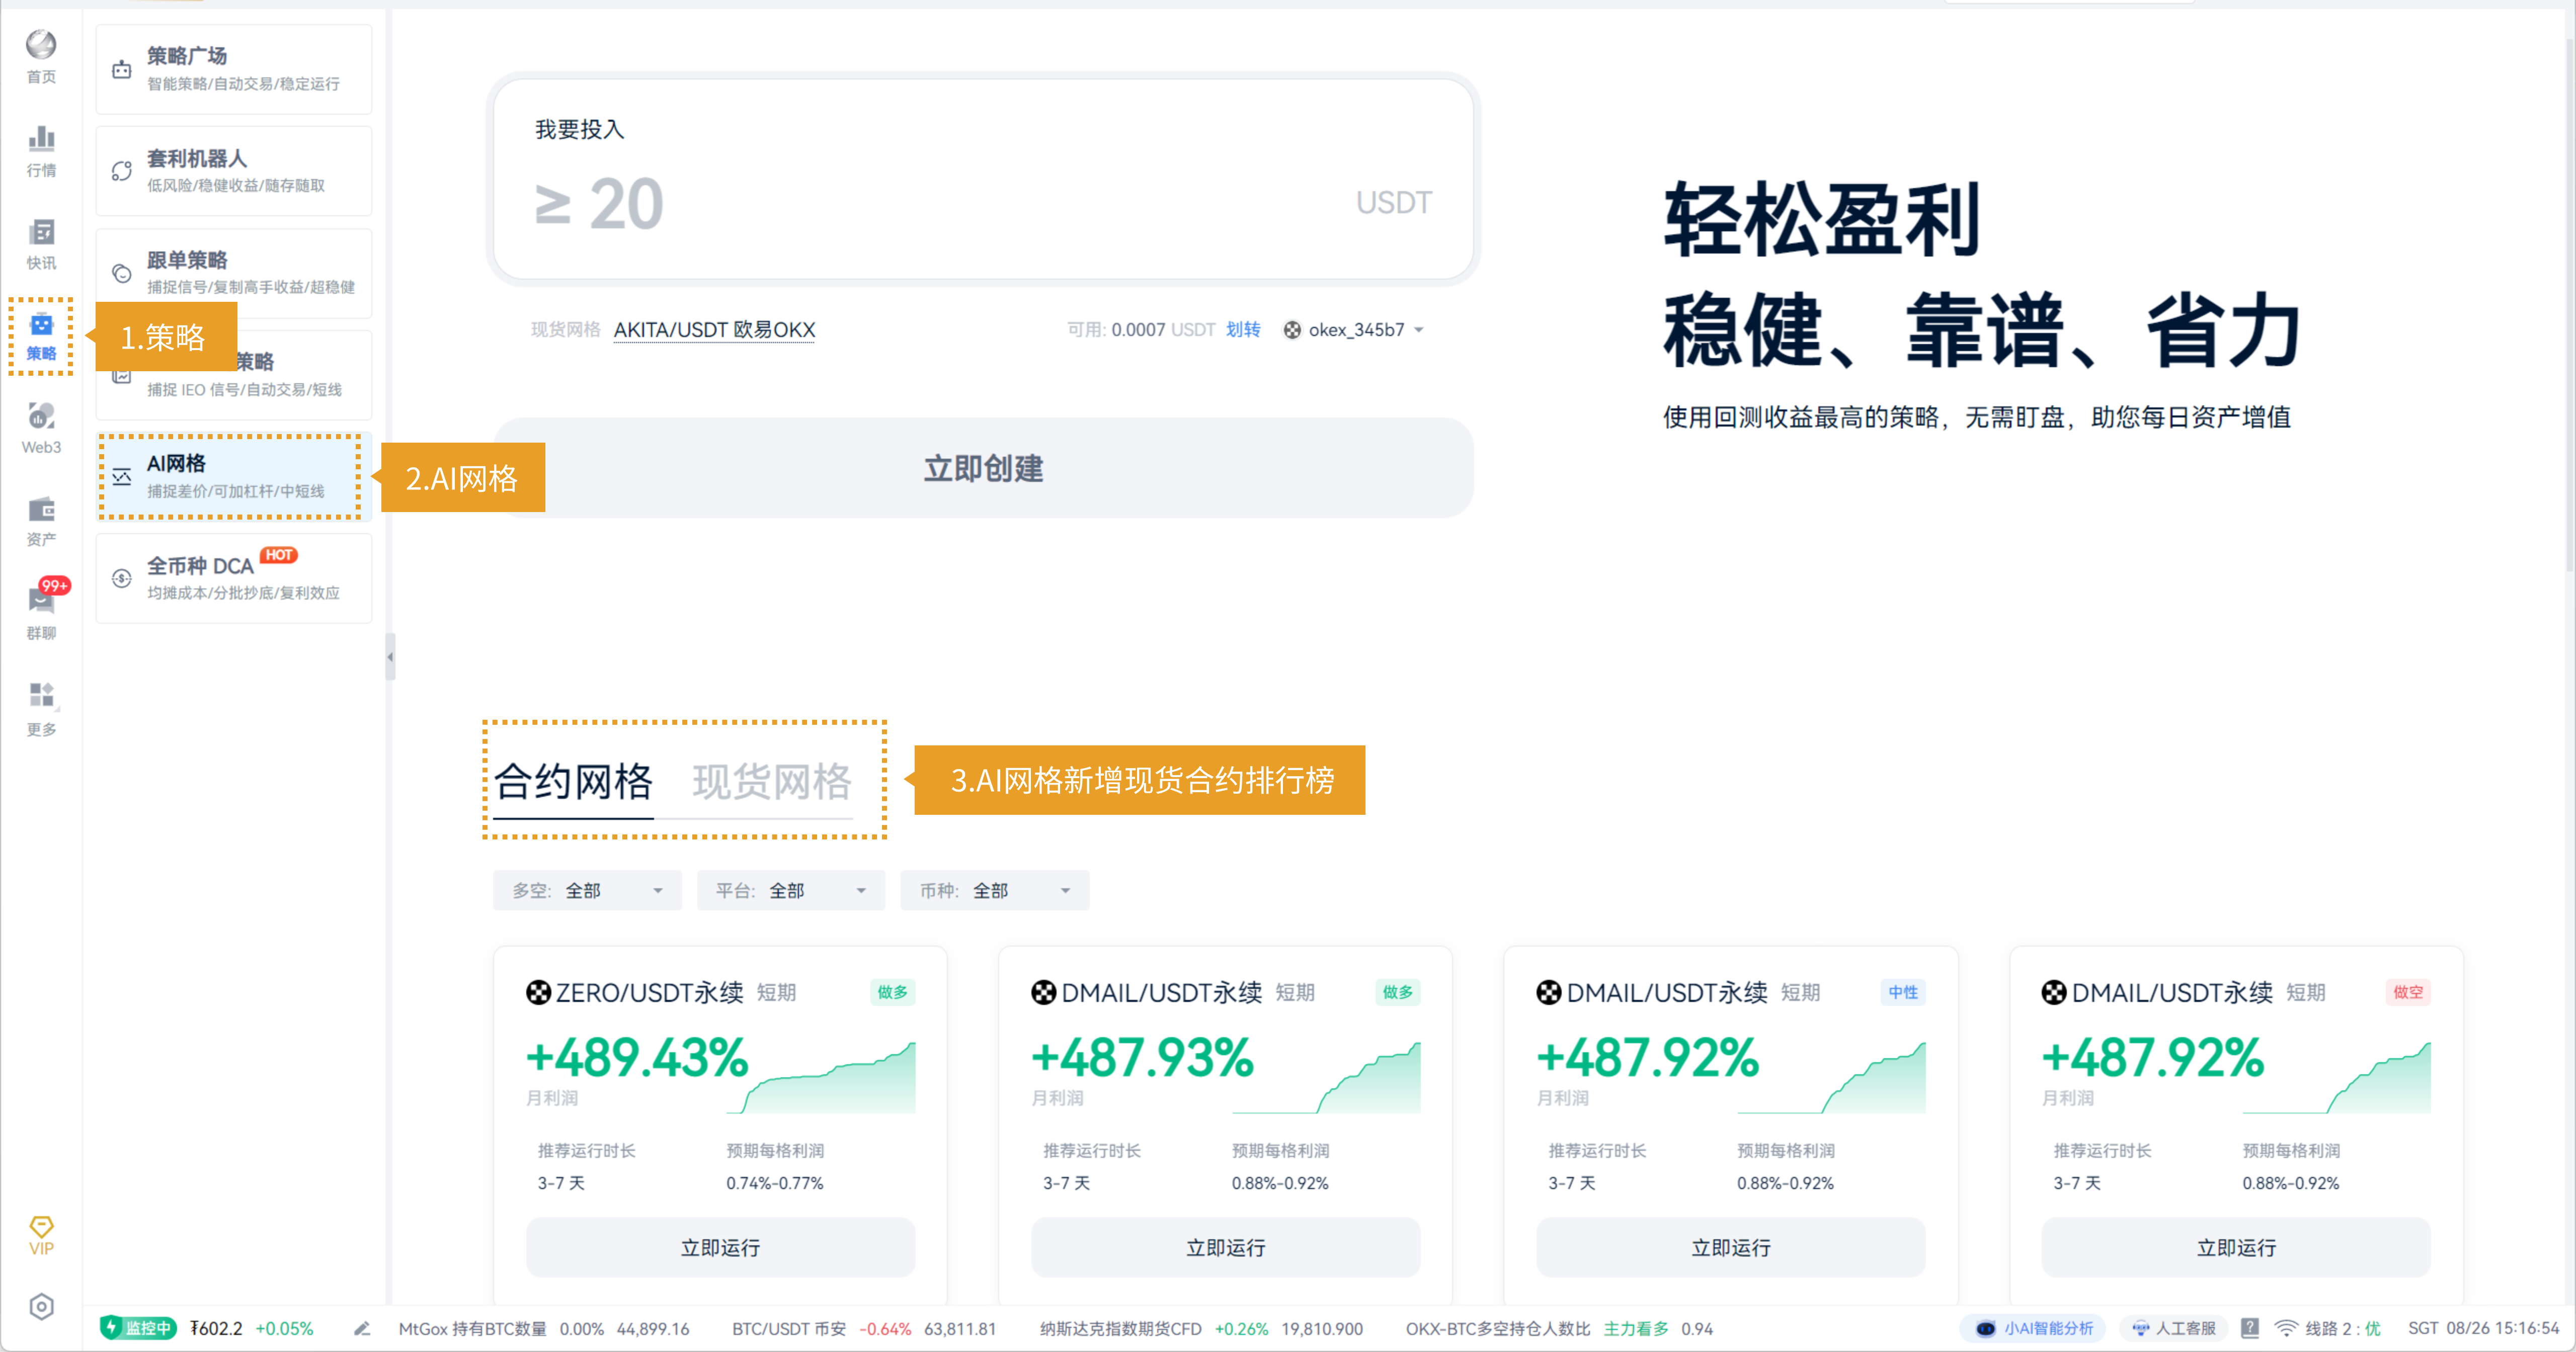Click OKX logo on ZERO/USDT card
2576x1352 pixels.
(x=539, y=992)
